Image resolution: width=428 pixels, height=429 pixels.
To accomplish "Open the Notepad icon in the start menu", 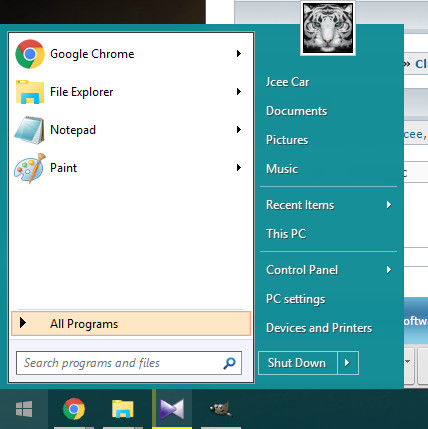I will coord(29,130).
